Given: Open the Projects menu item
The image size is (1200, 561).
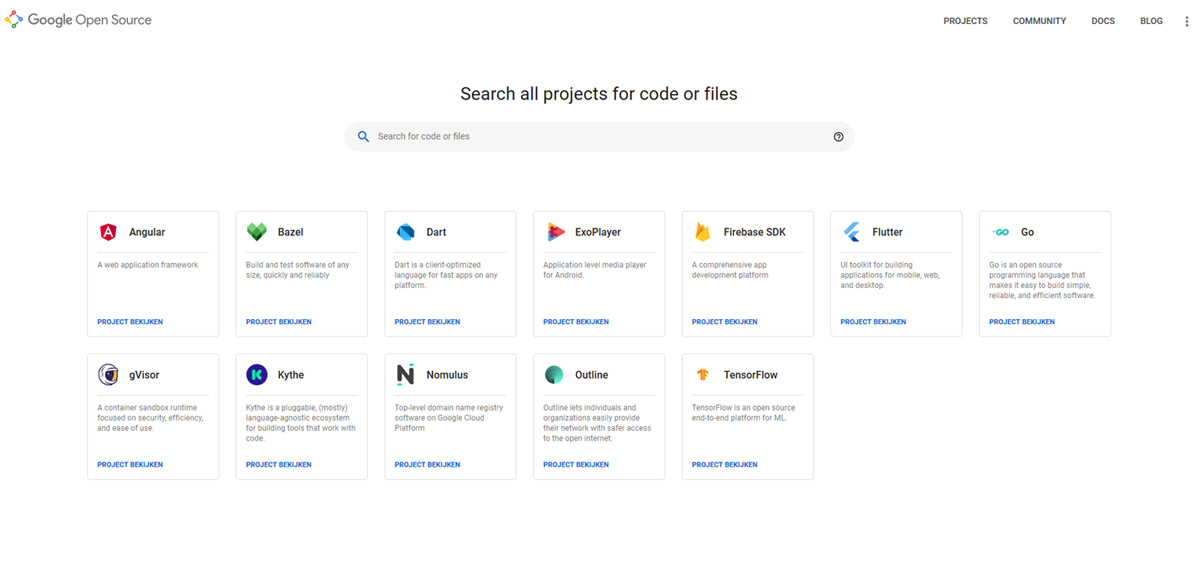Looking at the screenshot, I should [965, 21].
